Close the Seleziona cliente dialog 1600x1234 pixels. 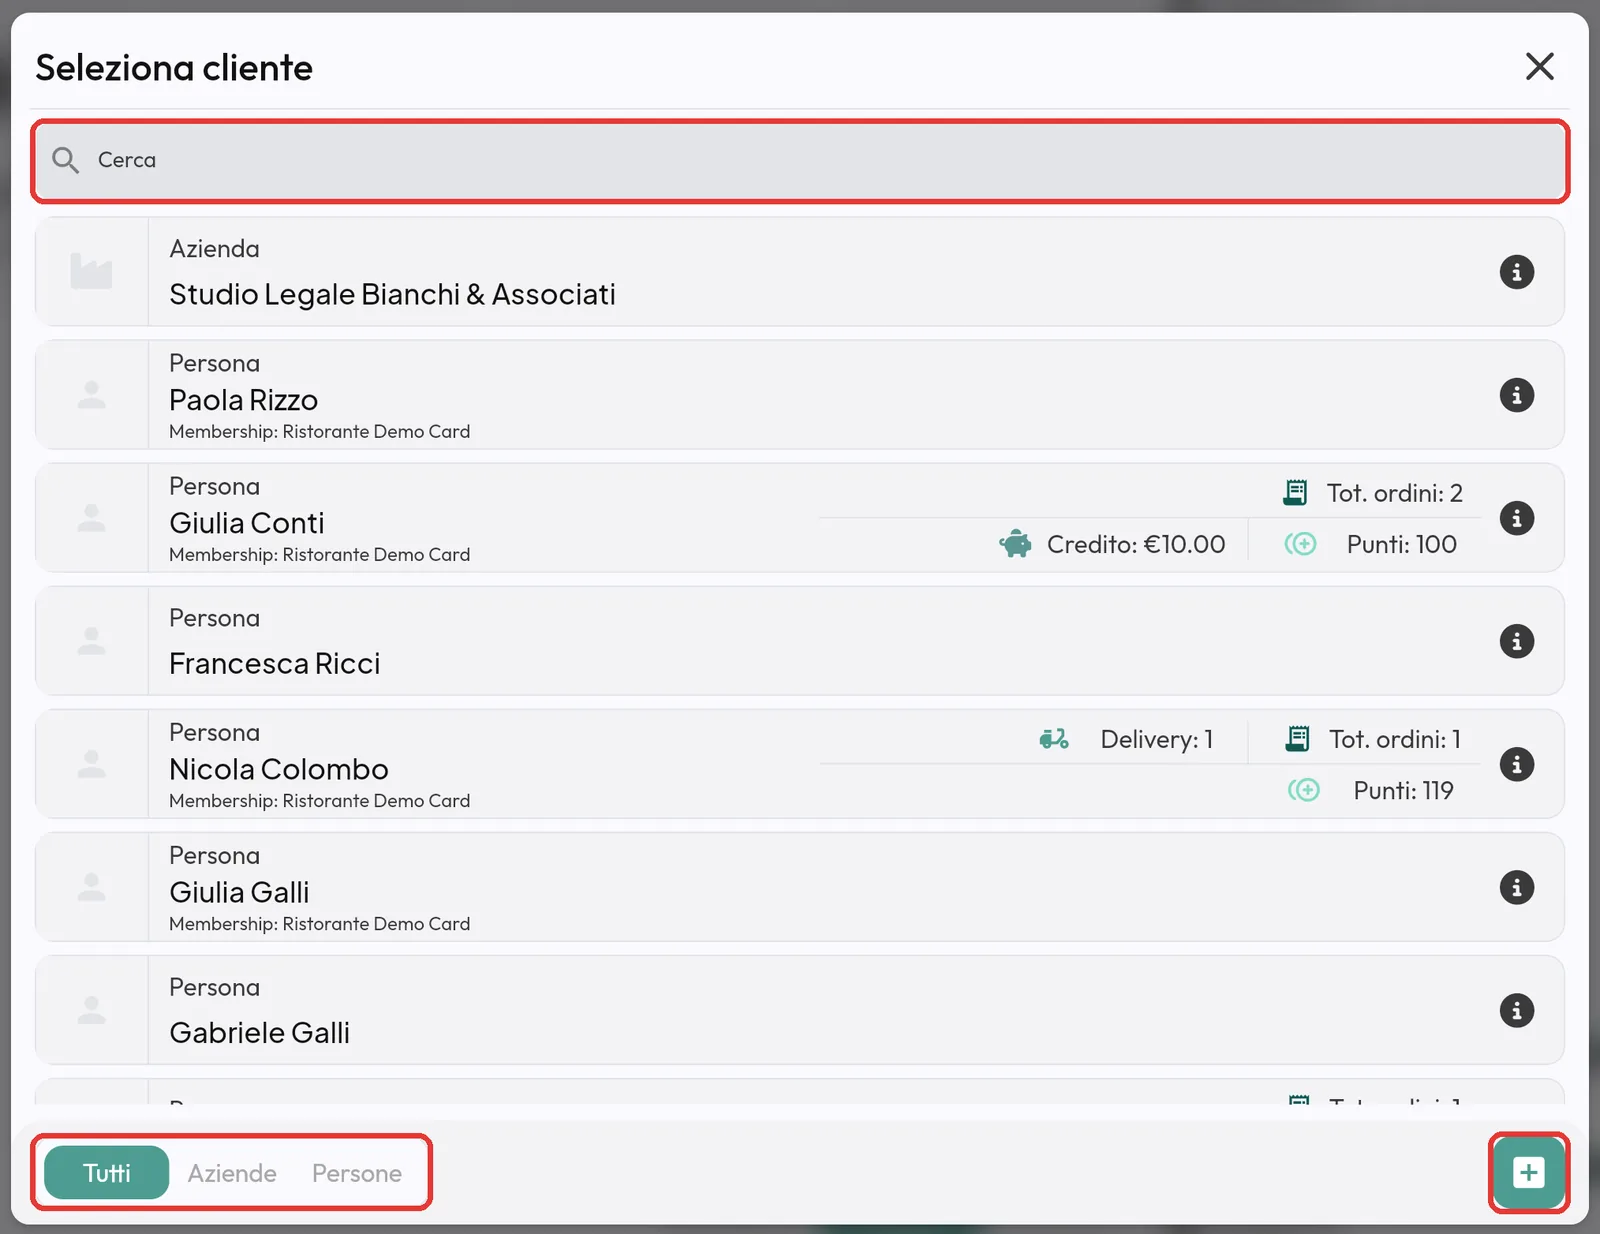point(1539,66)
